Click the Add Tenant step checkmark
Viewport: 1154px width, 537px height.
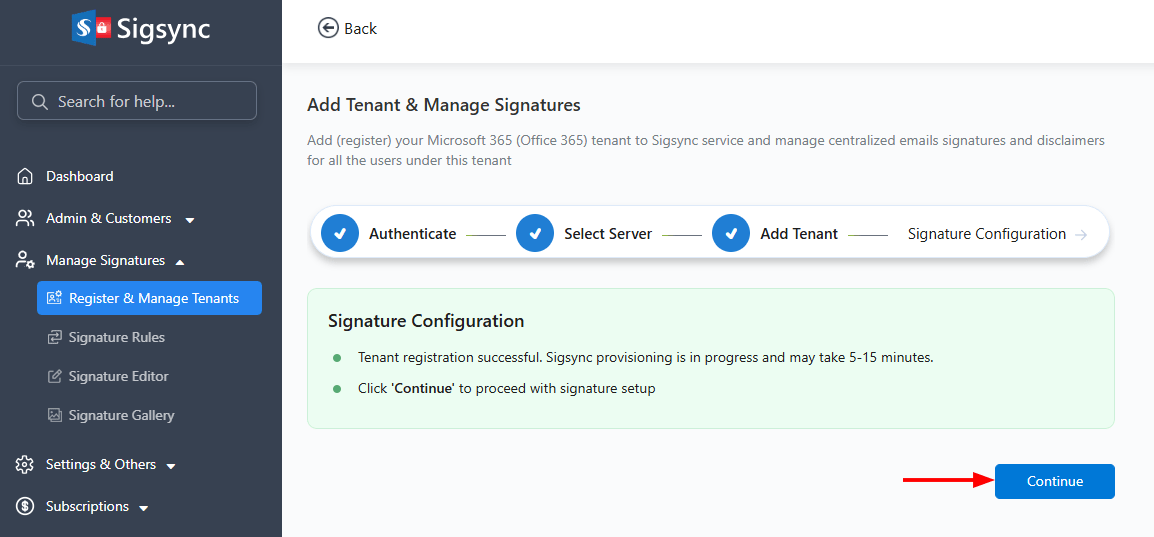tap(731, 234)
